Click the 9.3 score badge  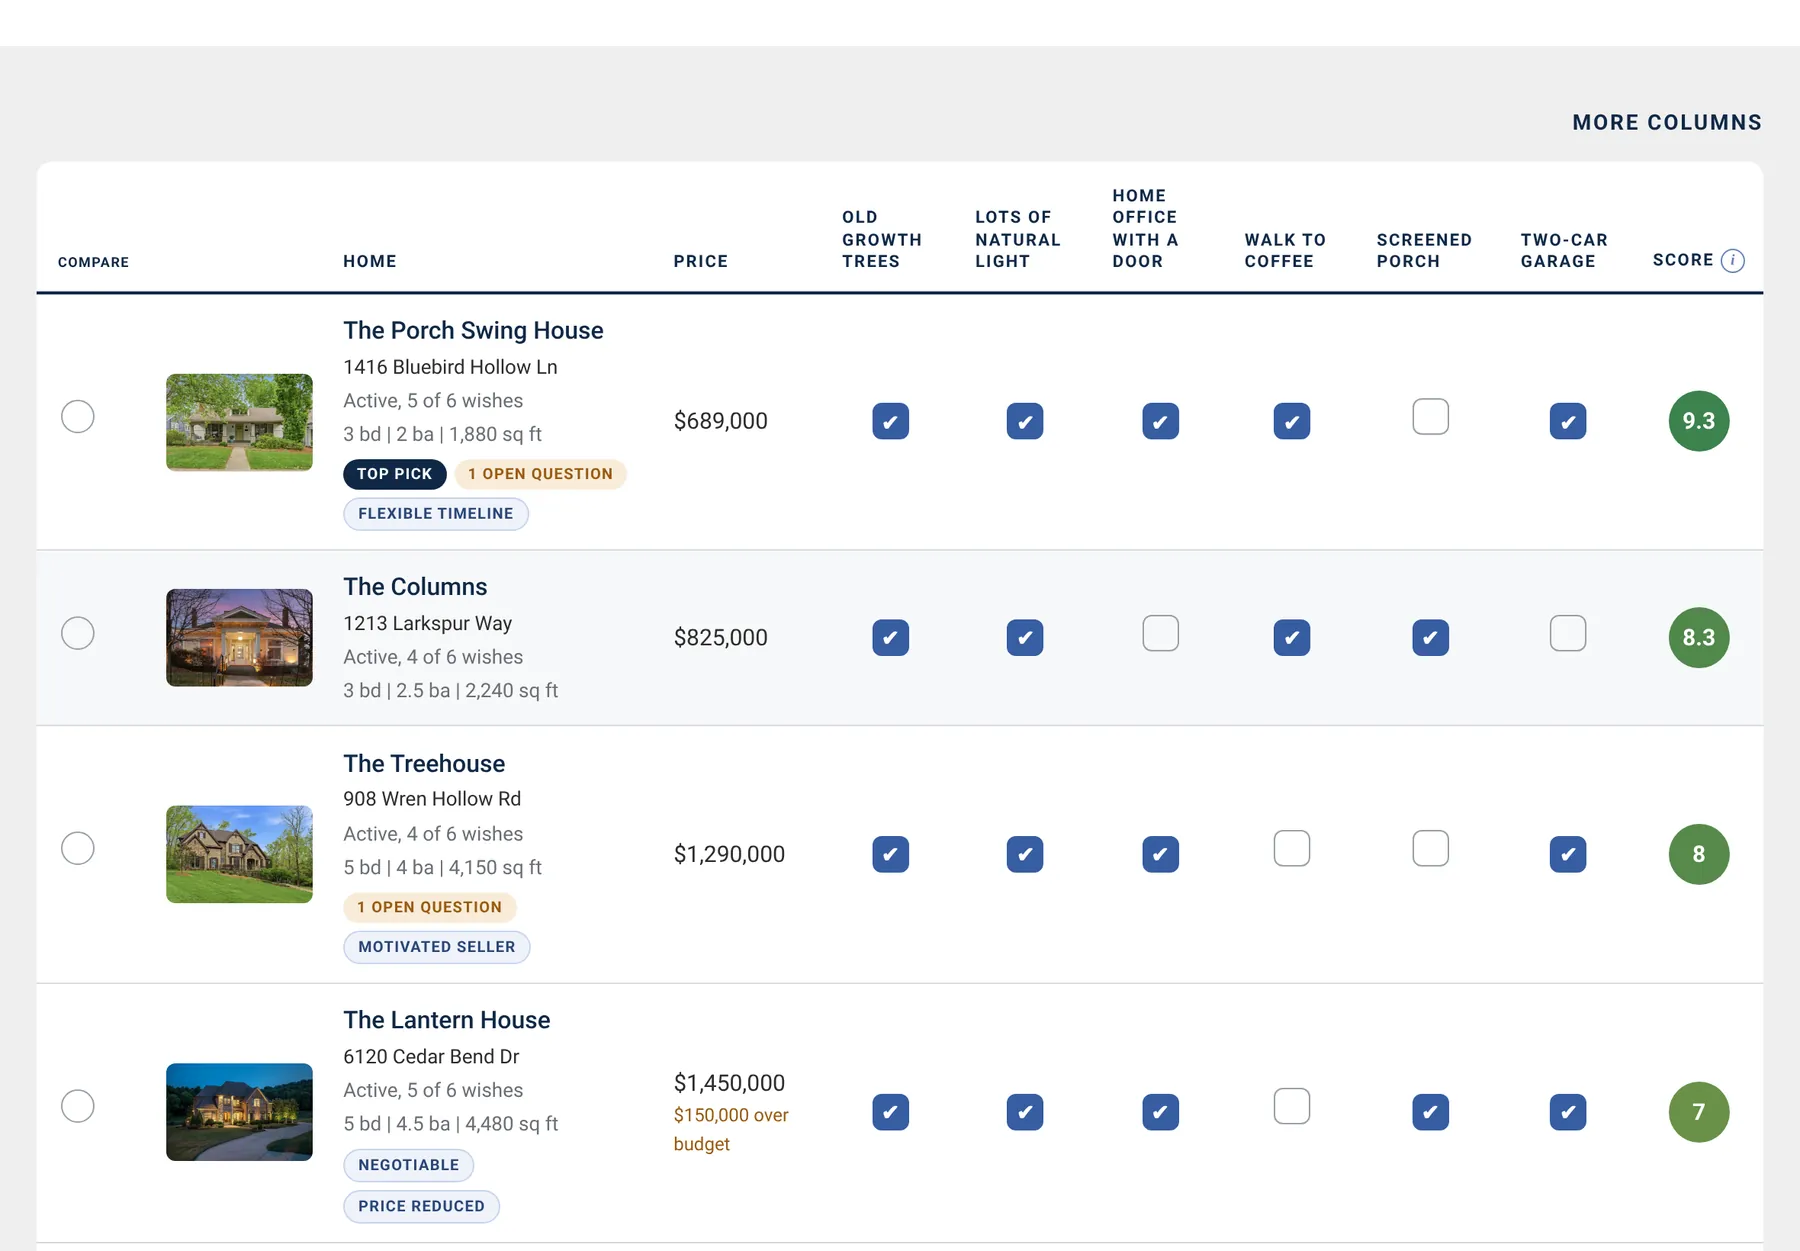coord(1699,421)
